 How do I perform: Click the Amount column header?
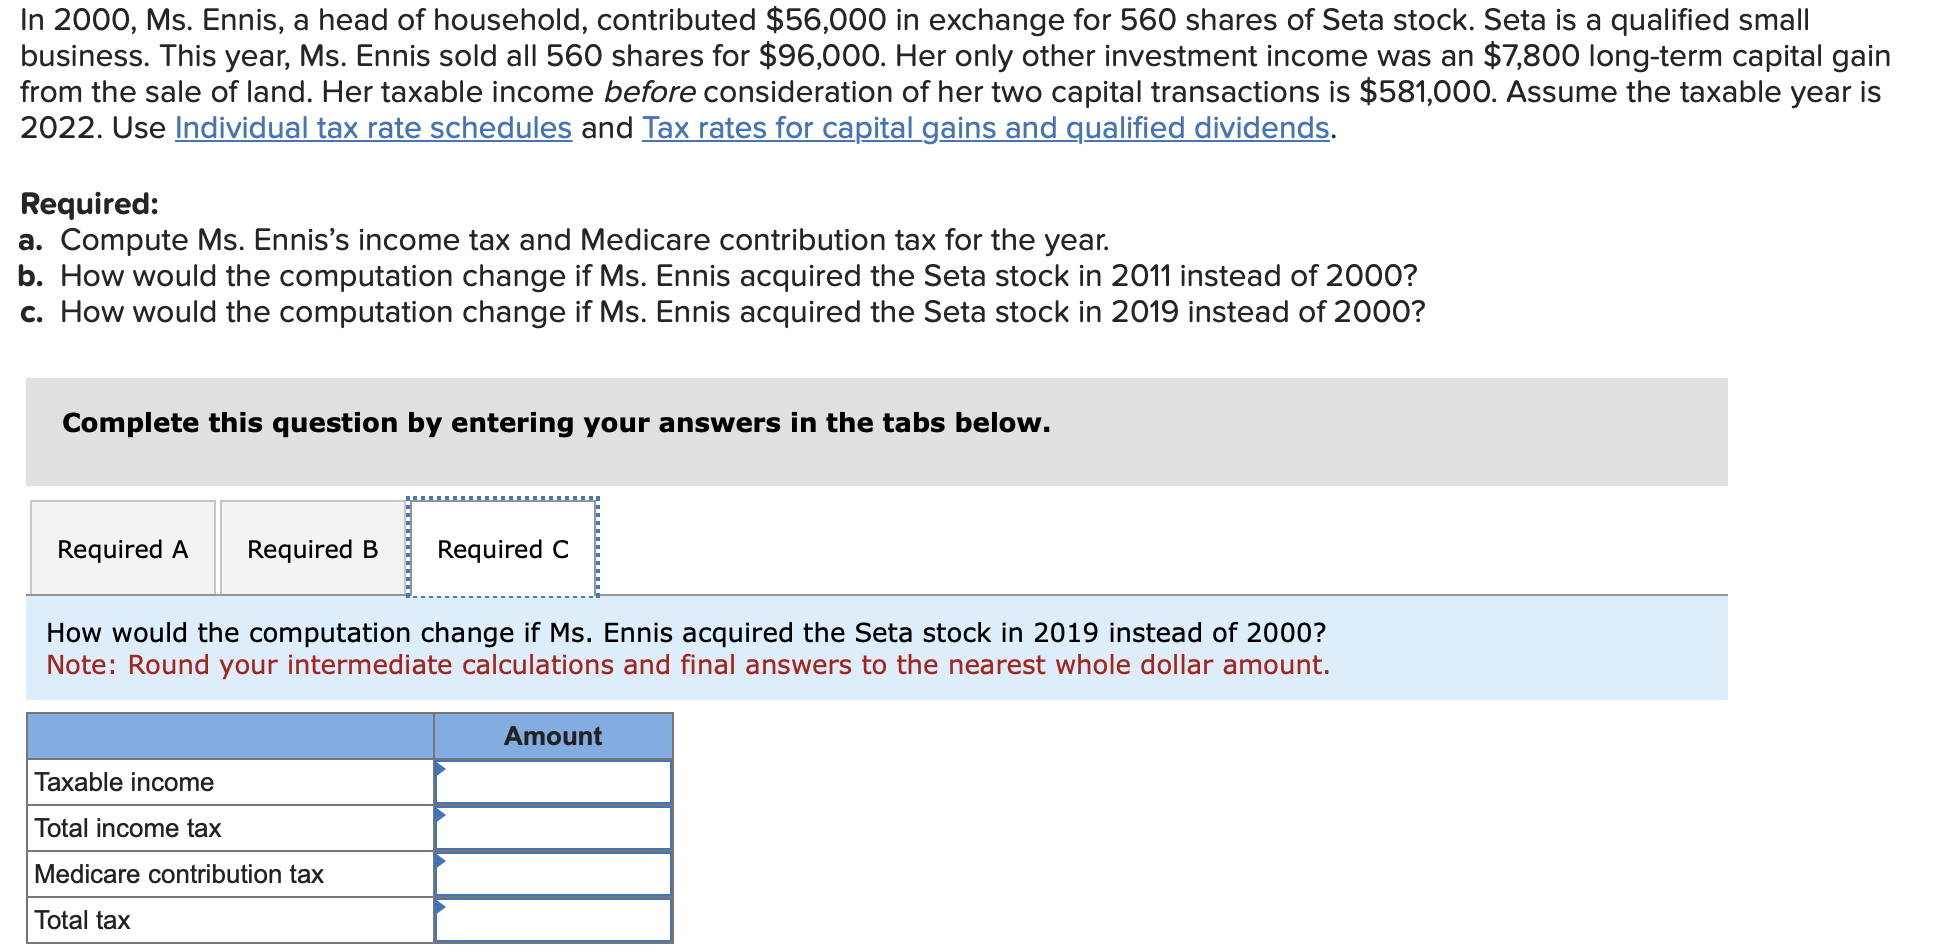553,736
